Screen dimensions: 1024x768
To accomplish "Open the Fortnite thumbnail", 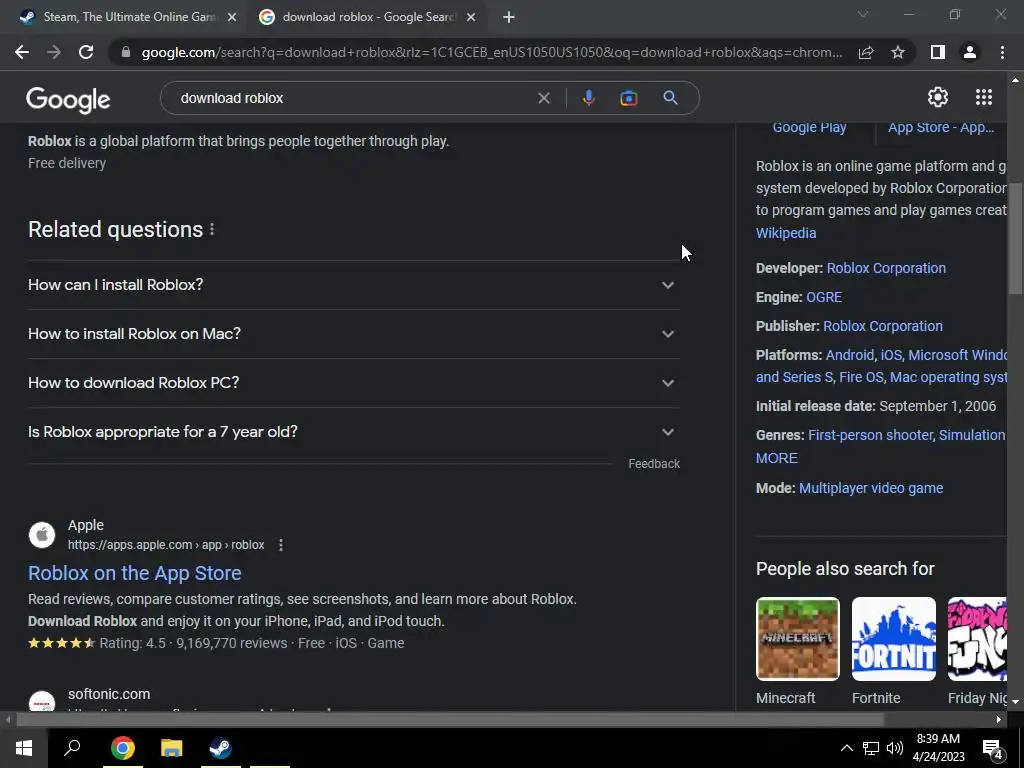I will coord(893,639).
